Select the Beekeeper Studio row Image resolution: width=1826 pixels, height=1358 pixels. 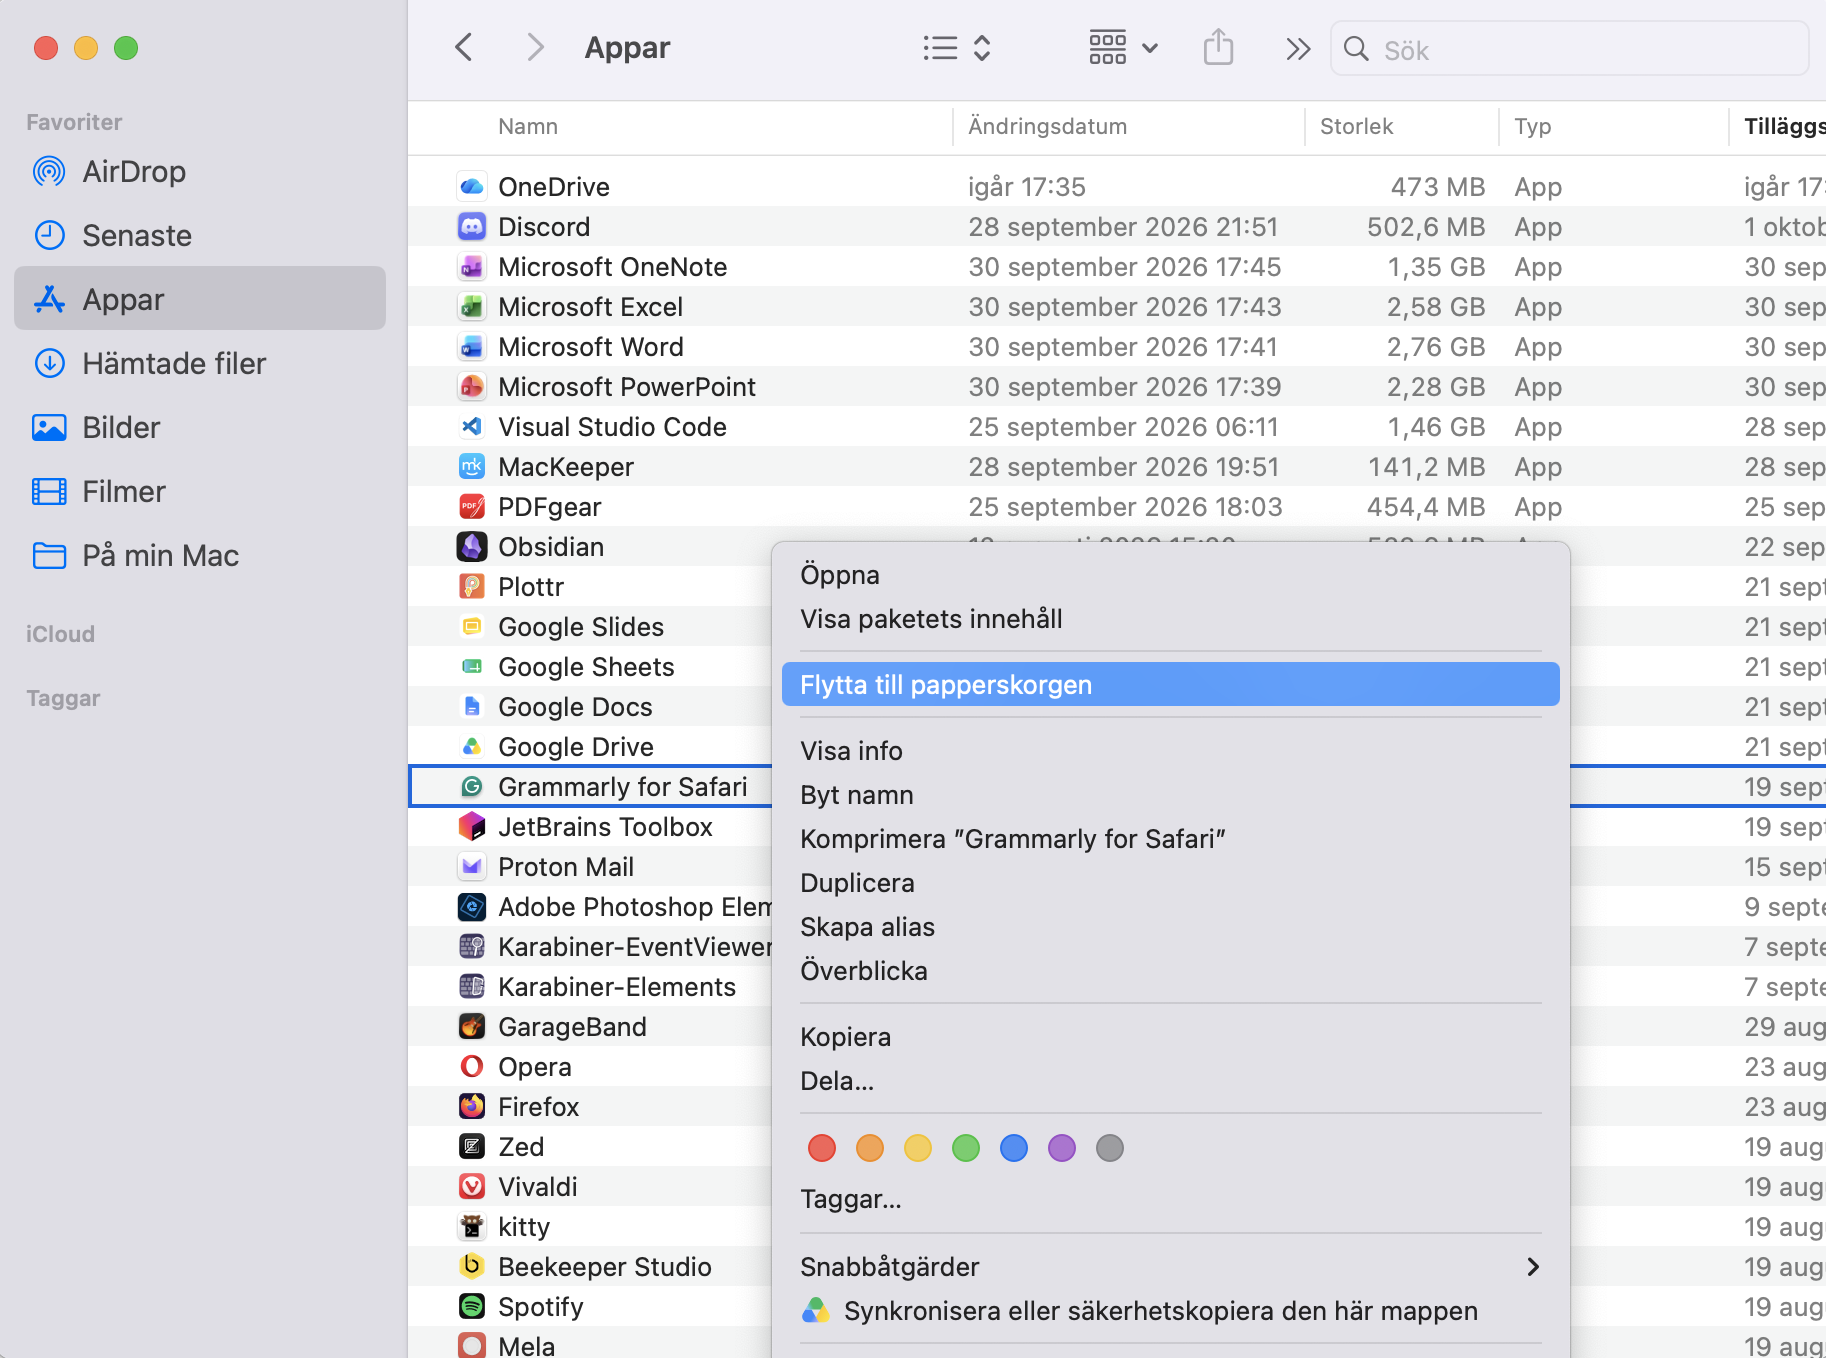pyautogui.click(x=590, y=1267)
